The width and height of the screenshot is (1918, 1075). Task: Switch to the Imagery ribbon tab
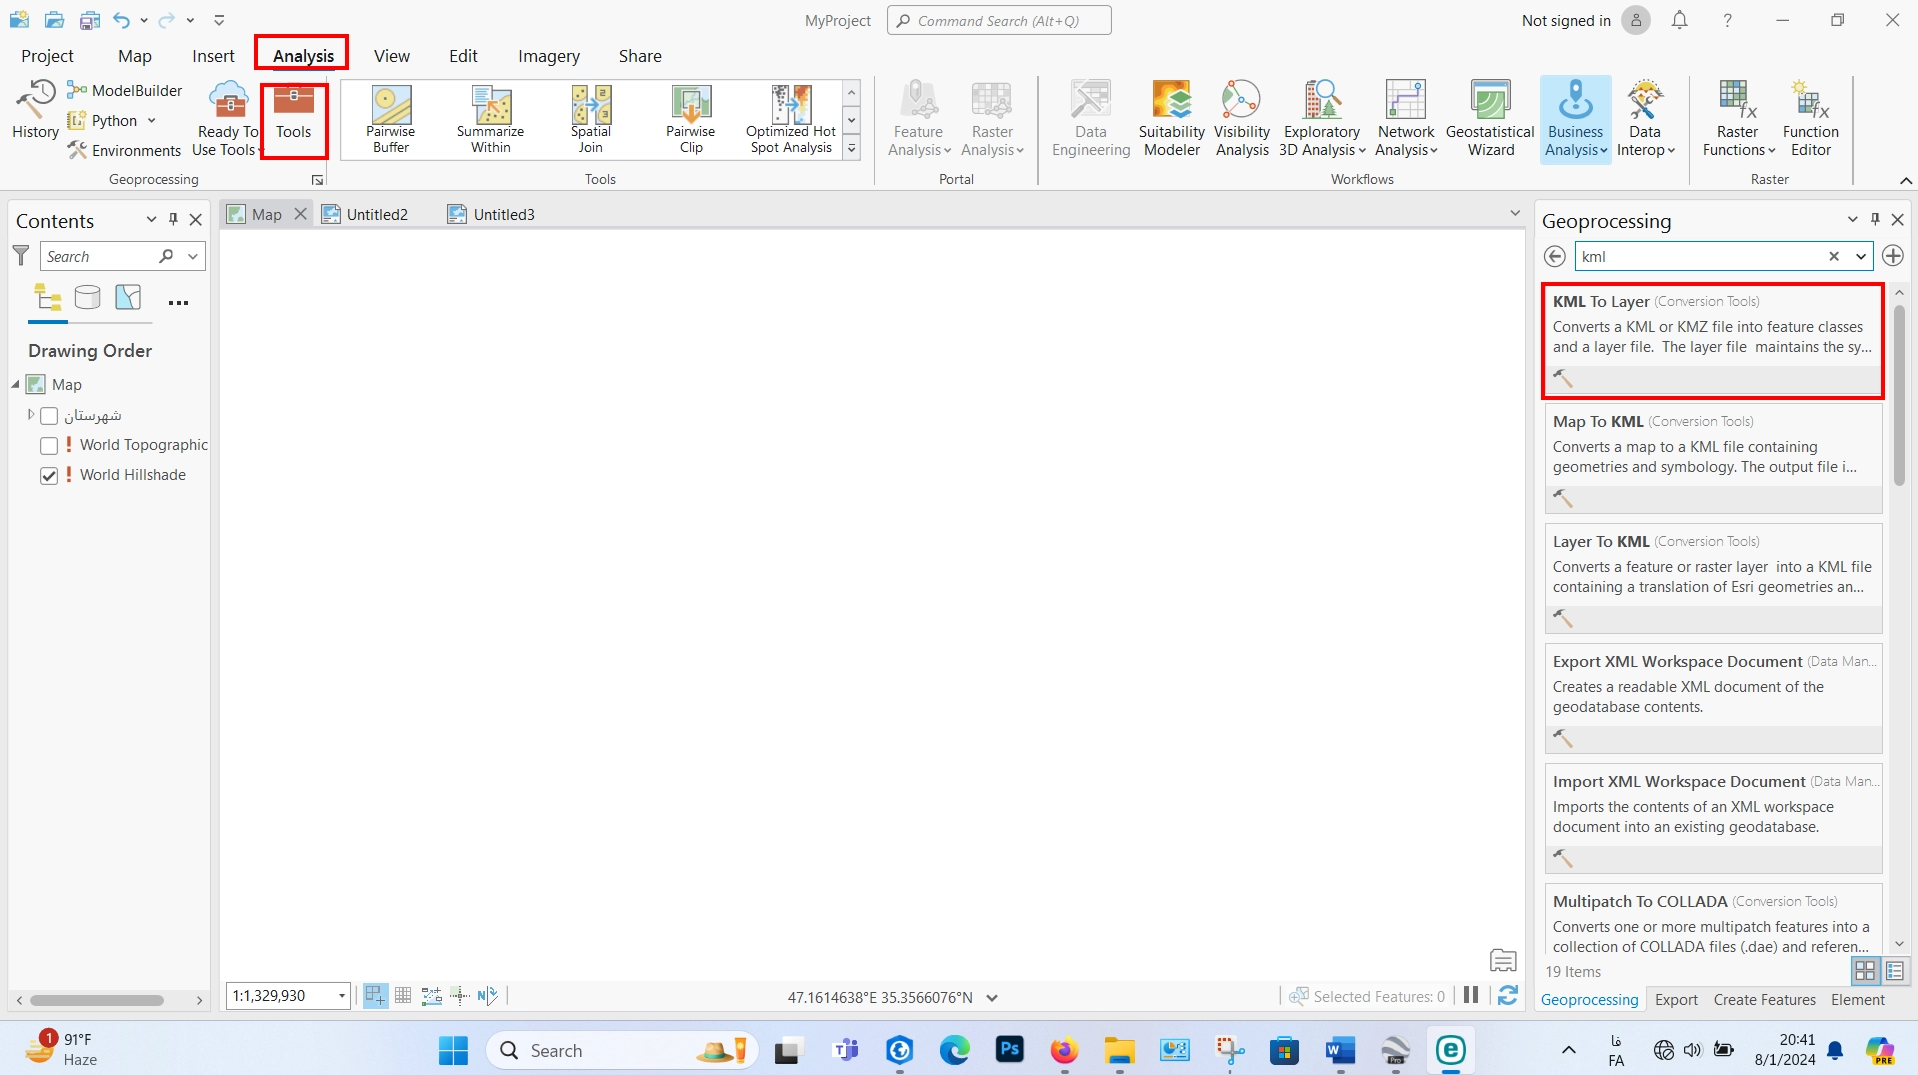pos(548,56)
